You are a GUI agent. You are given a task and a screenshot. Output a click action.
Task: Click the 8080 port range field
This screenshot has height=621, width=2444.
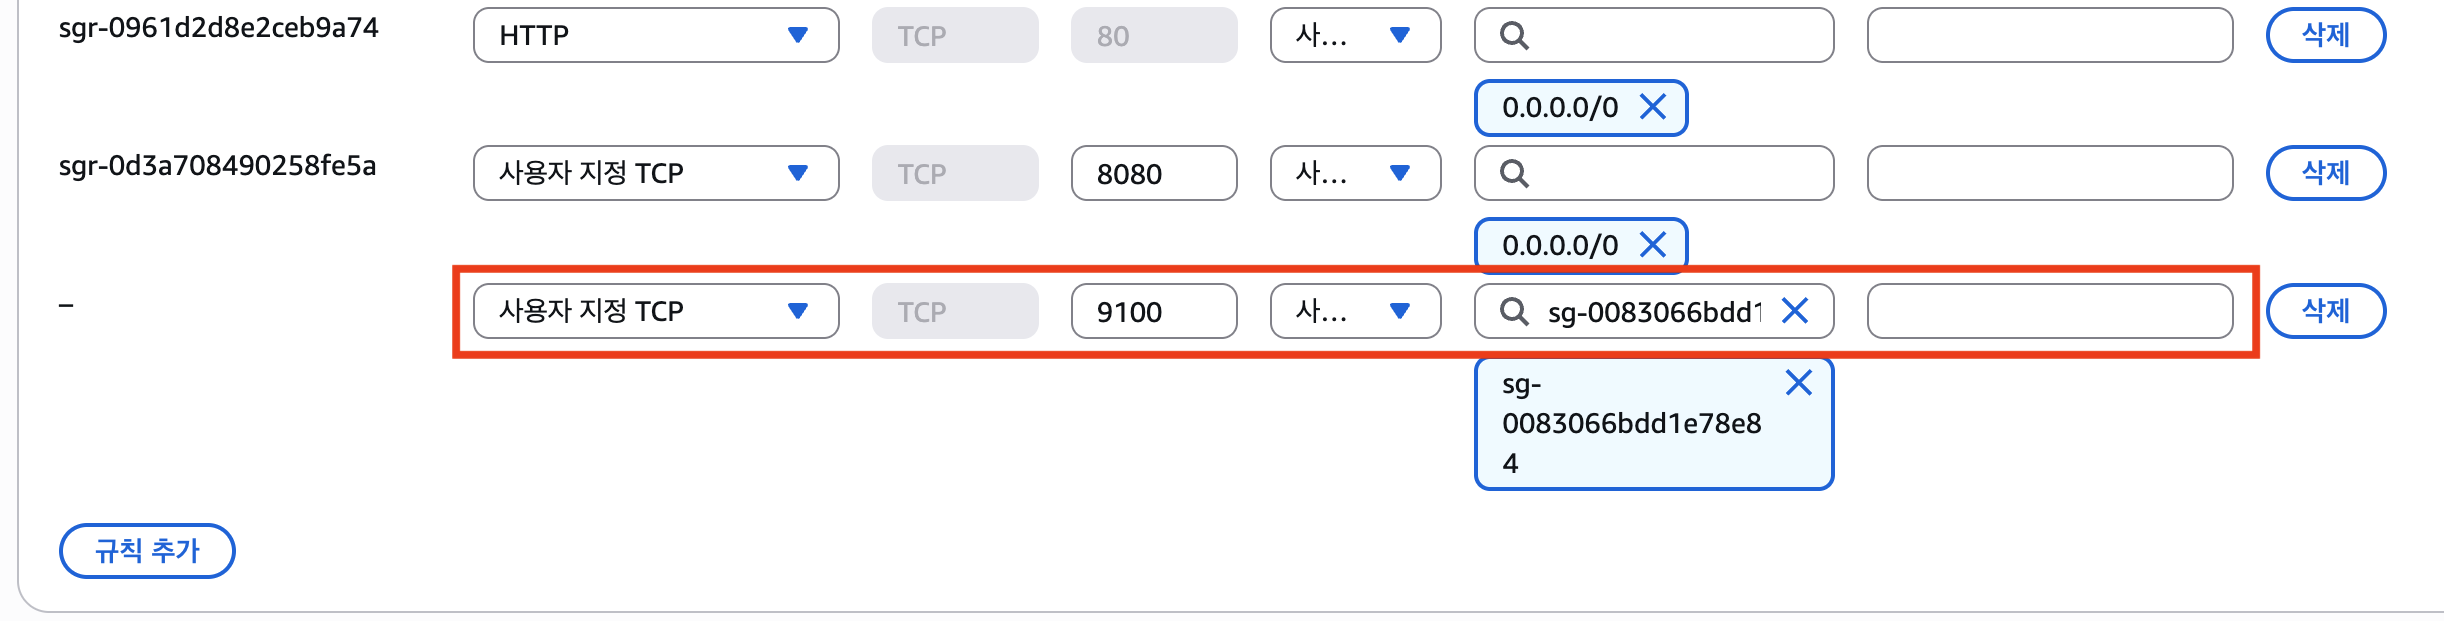(1153, 174)
